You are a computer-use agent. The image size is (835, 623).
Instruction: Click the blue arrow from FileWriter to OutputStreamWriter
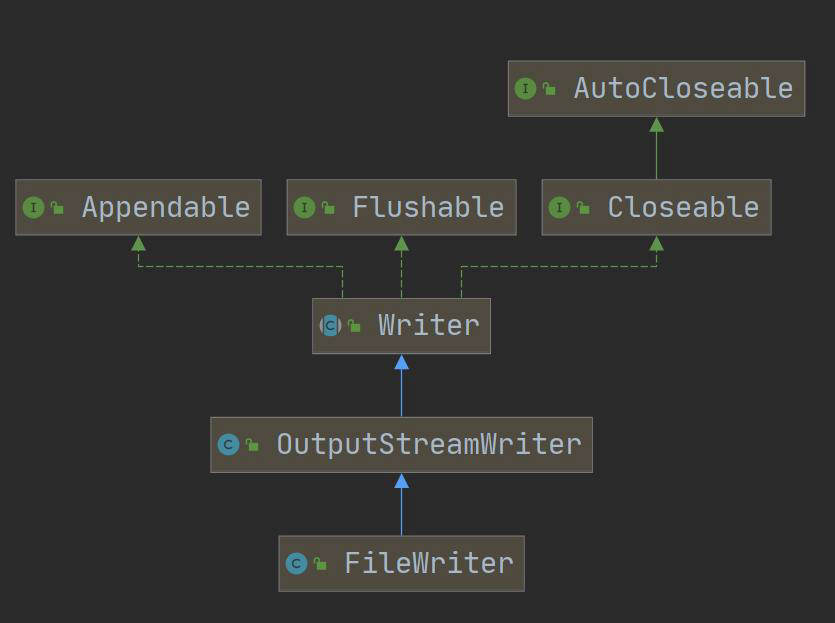(x=402, y=505)
